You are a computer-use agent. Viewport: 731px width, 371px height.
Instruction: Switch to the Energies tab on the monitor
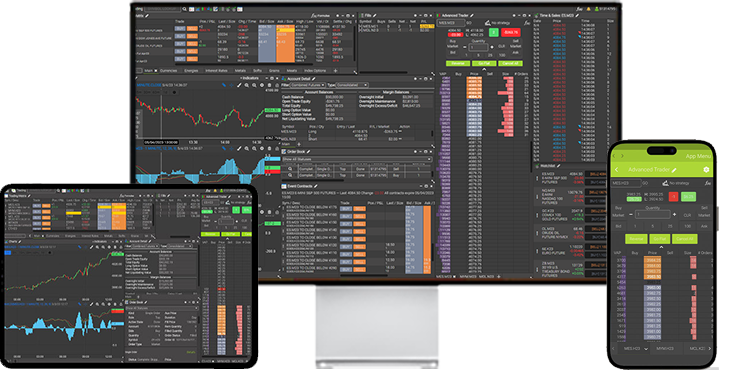[x=192, y=71]
